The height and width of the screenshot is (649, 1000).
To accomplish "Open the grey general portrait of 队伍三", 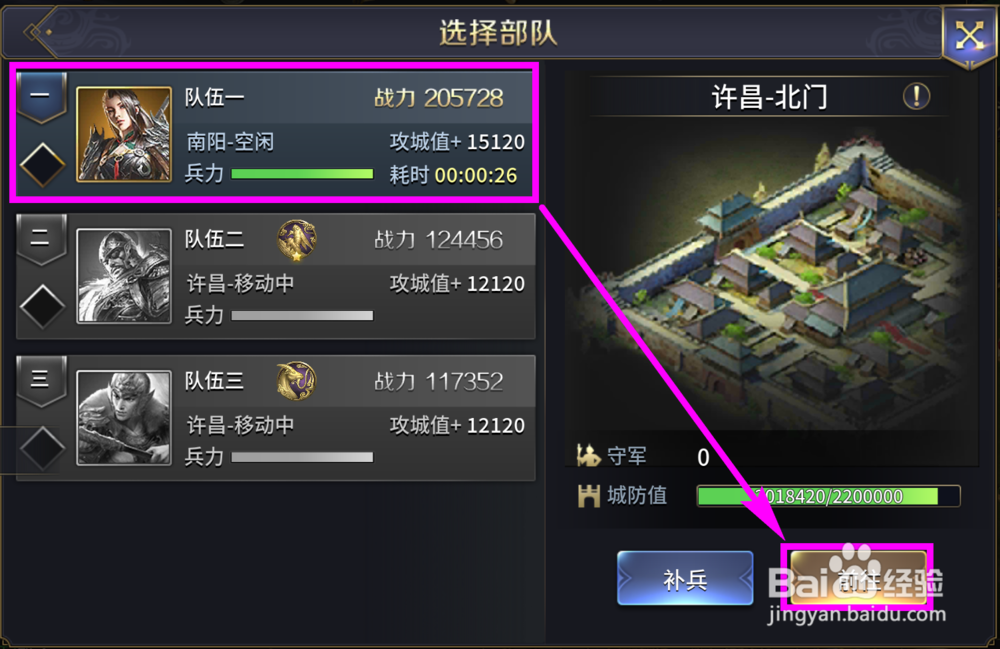I will tap(124, 418).
